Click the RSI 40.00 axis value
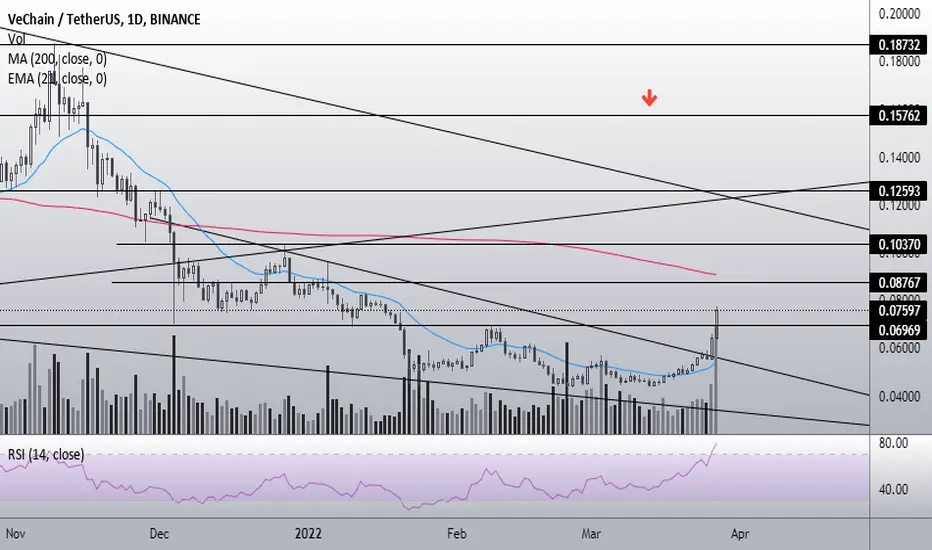This screenshot has width=932, height=550. click(x=893, y=489)
